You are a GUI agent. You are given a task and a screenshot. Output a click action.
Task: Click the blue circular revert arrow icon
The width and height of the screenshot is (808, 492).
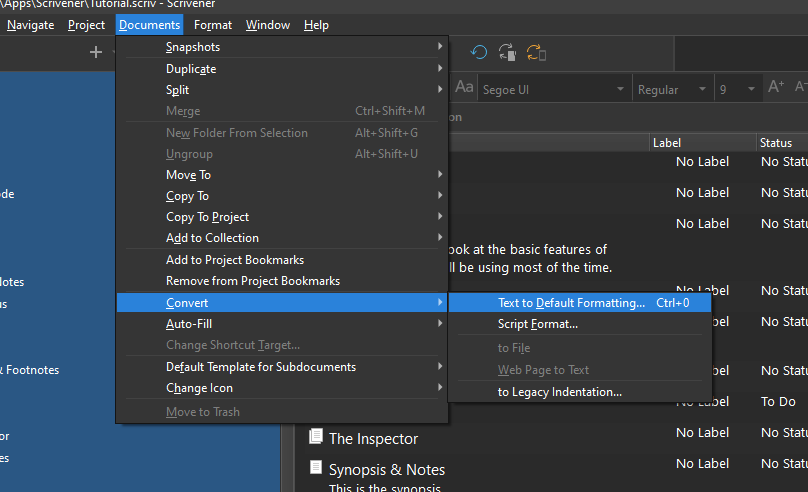(479, 53)
